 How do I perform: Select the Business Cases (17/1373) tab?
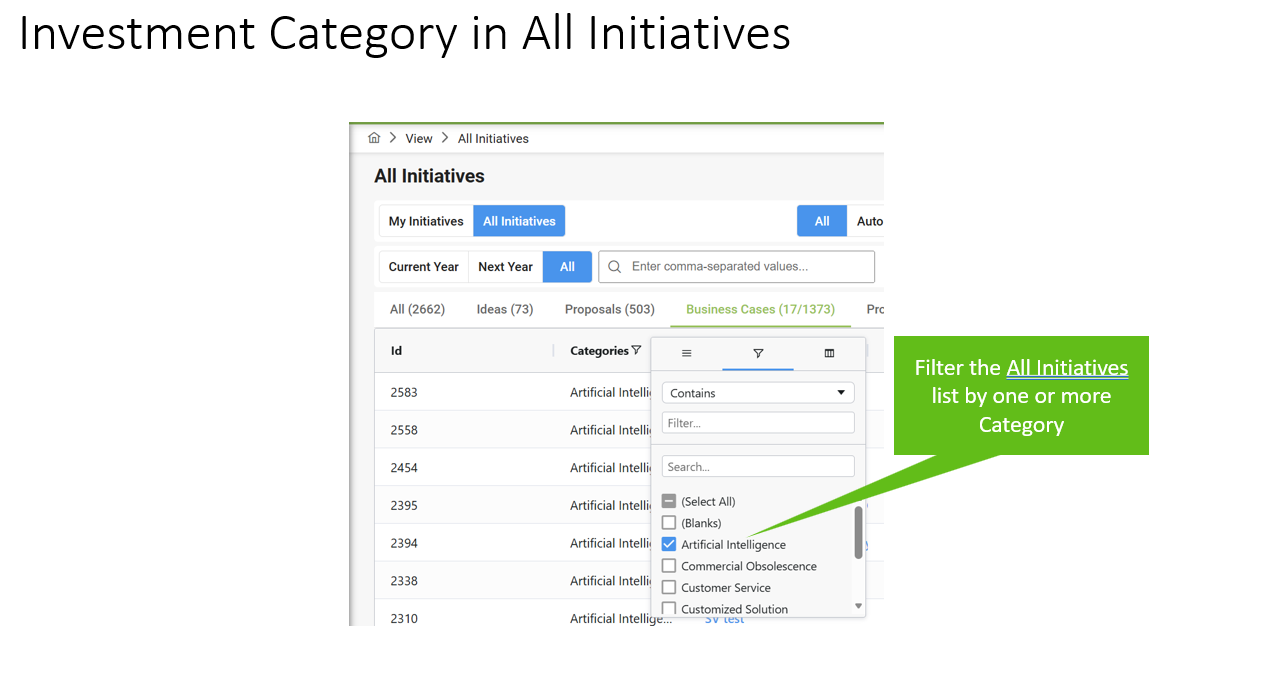click(x=760, y=309)
